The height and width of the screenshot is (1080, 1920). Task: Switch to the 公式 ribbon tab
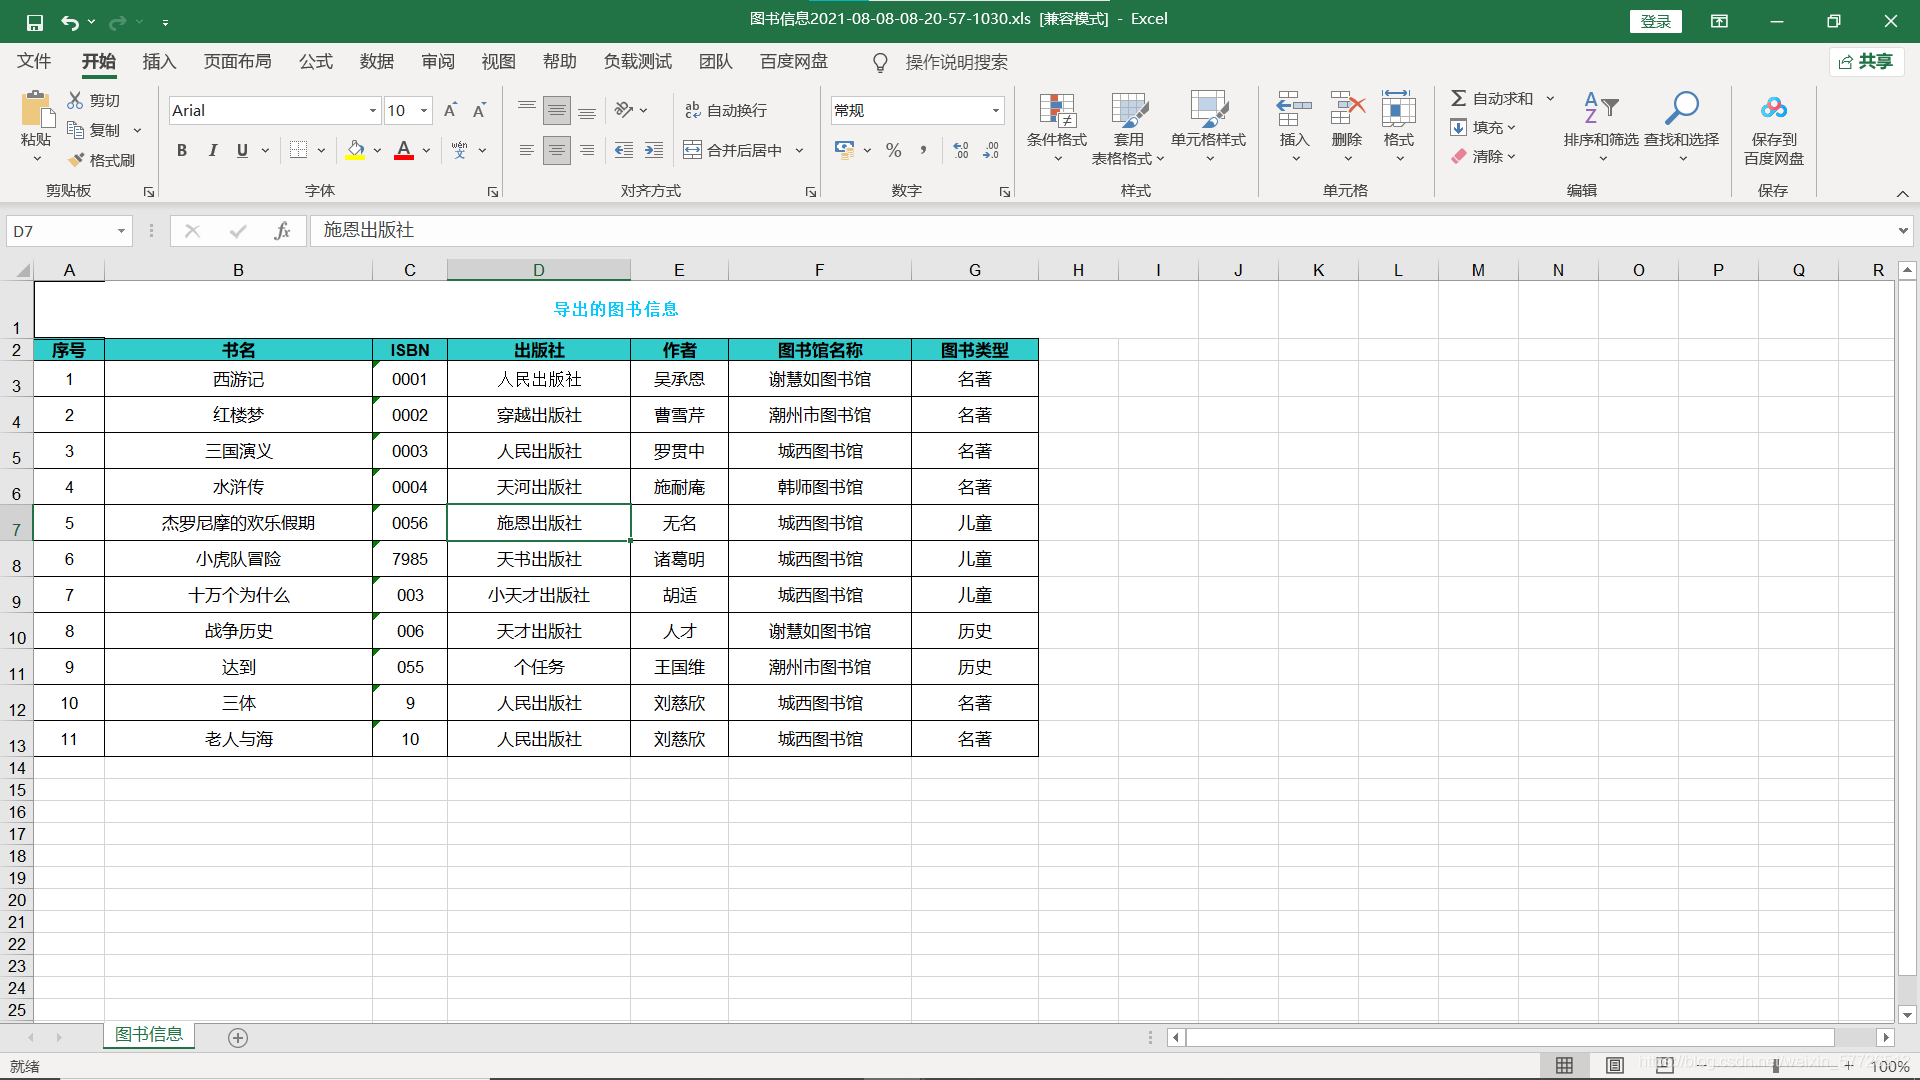[315, 62]
